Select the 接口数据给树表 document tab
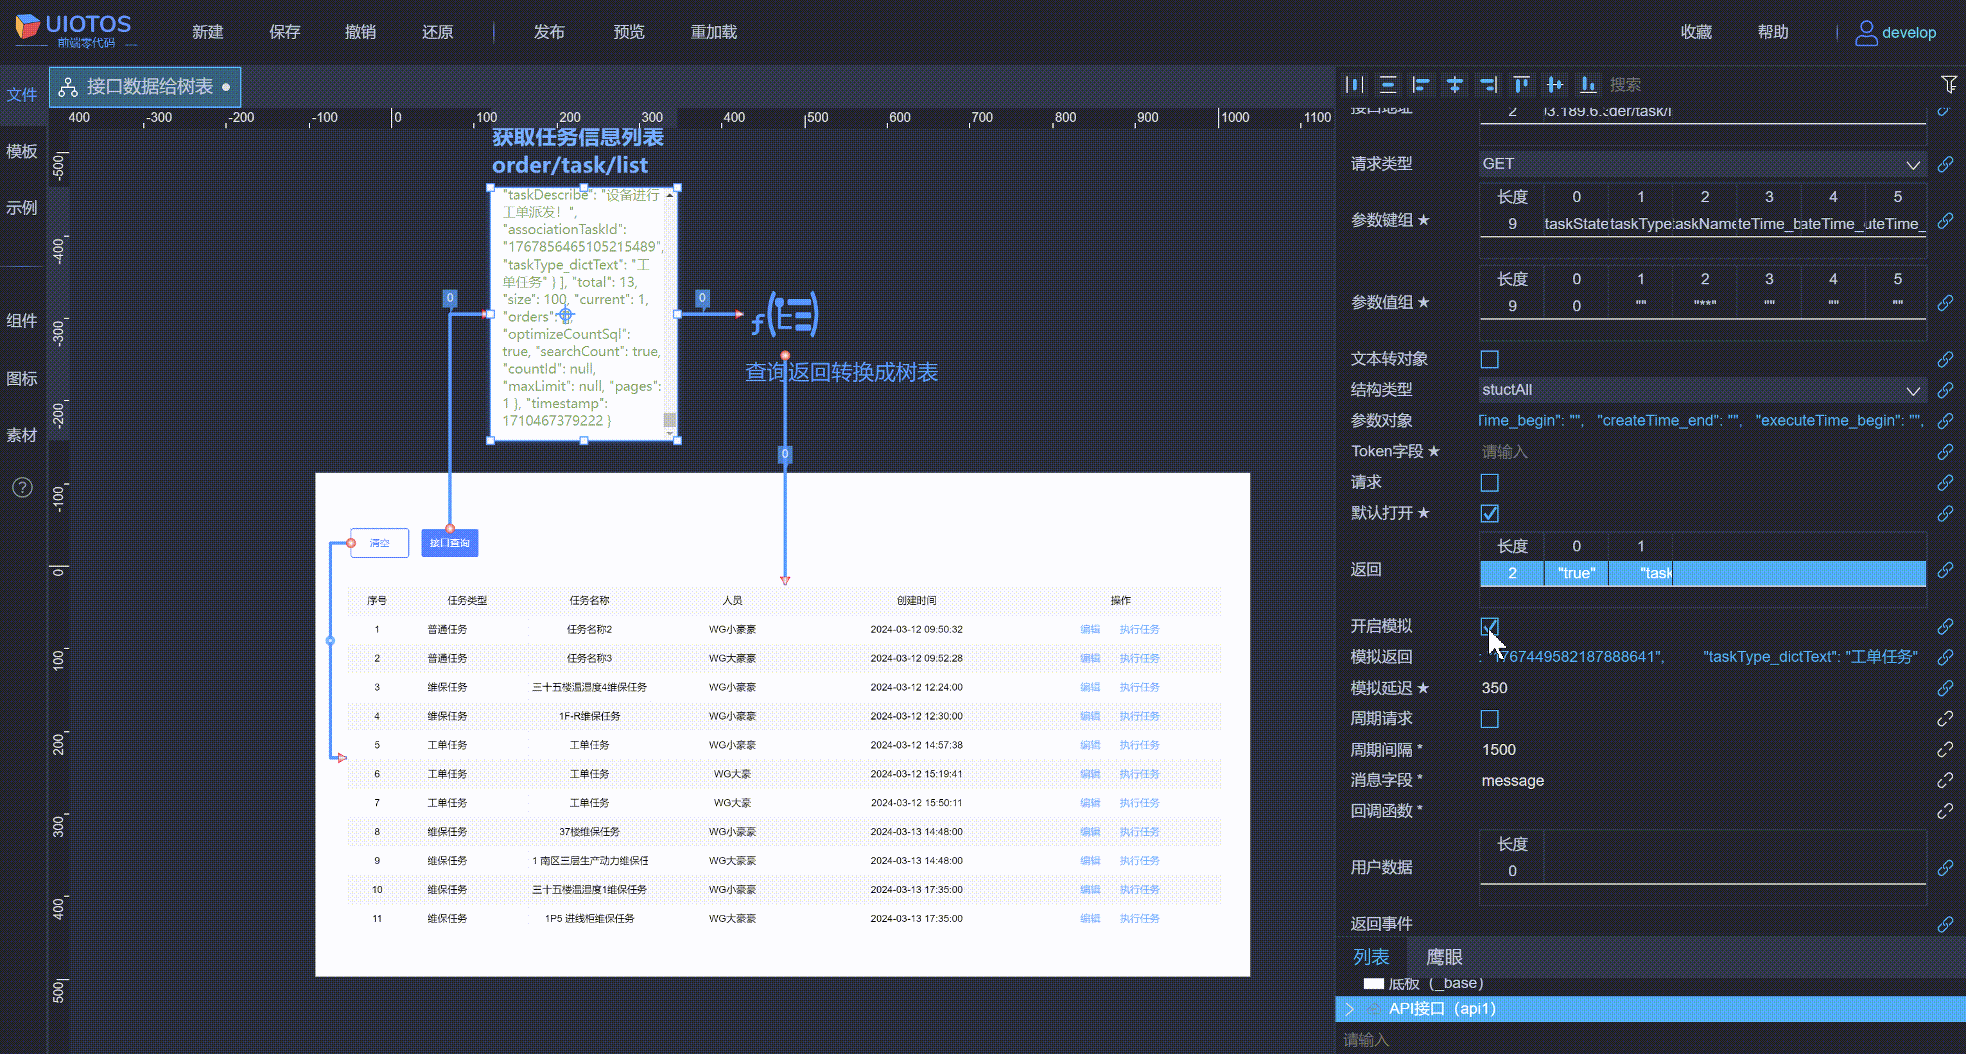1966x1054 pixels. [146, 87]
